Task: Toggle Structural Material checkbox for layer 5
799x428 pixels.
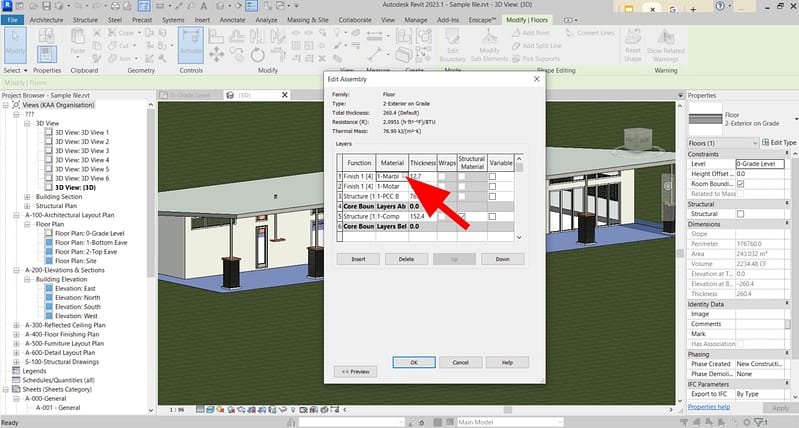Action: 462,217
